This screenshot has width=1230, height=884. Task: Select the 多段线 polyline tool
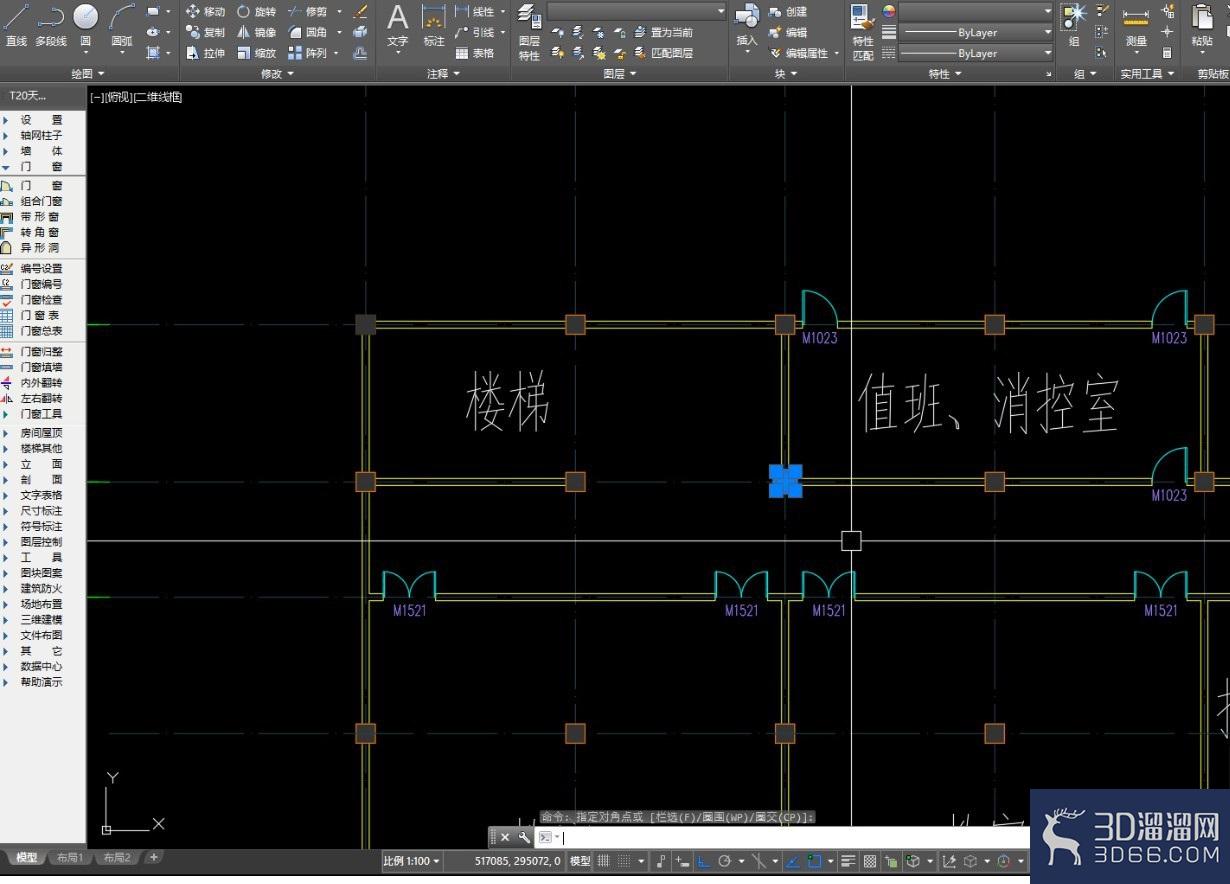(50, 25)
